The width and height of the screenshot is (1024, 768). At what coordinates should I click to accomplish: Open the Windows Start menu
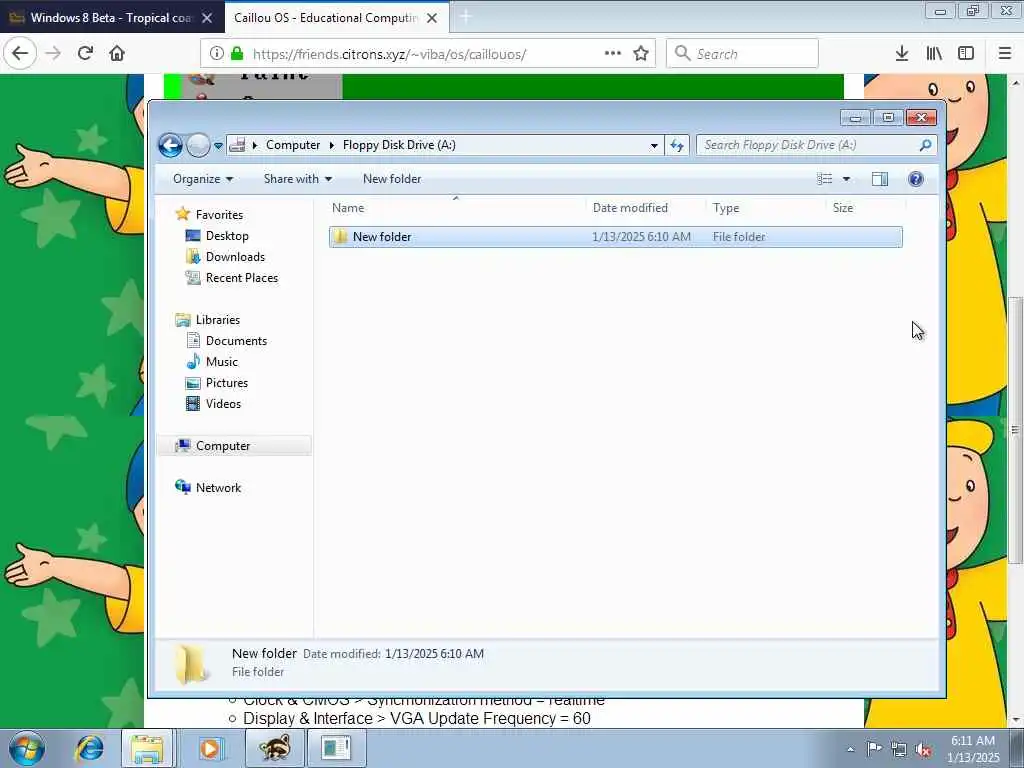tap(27, 748)
